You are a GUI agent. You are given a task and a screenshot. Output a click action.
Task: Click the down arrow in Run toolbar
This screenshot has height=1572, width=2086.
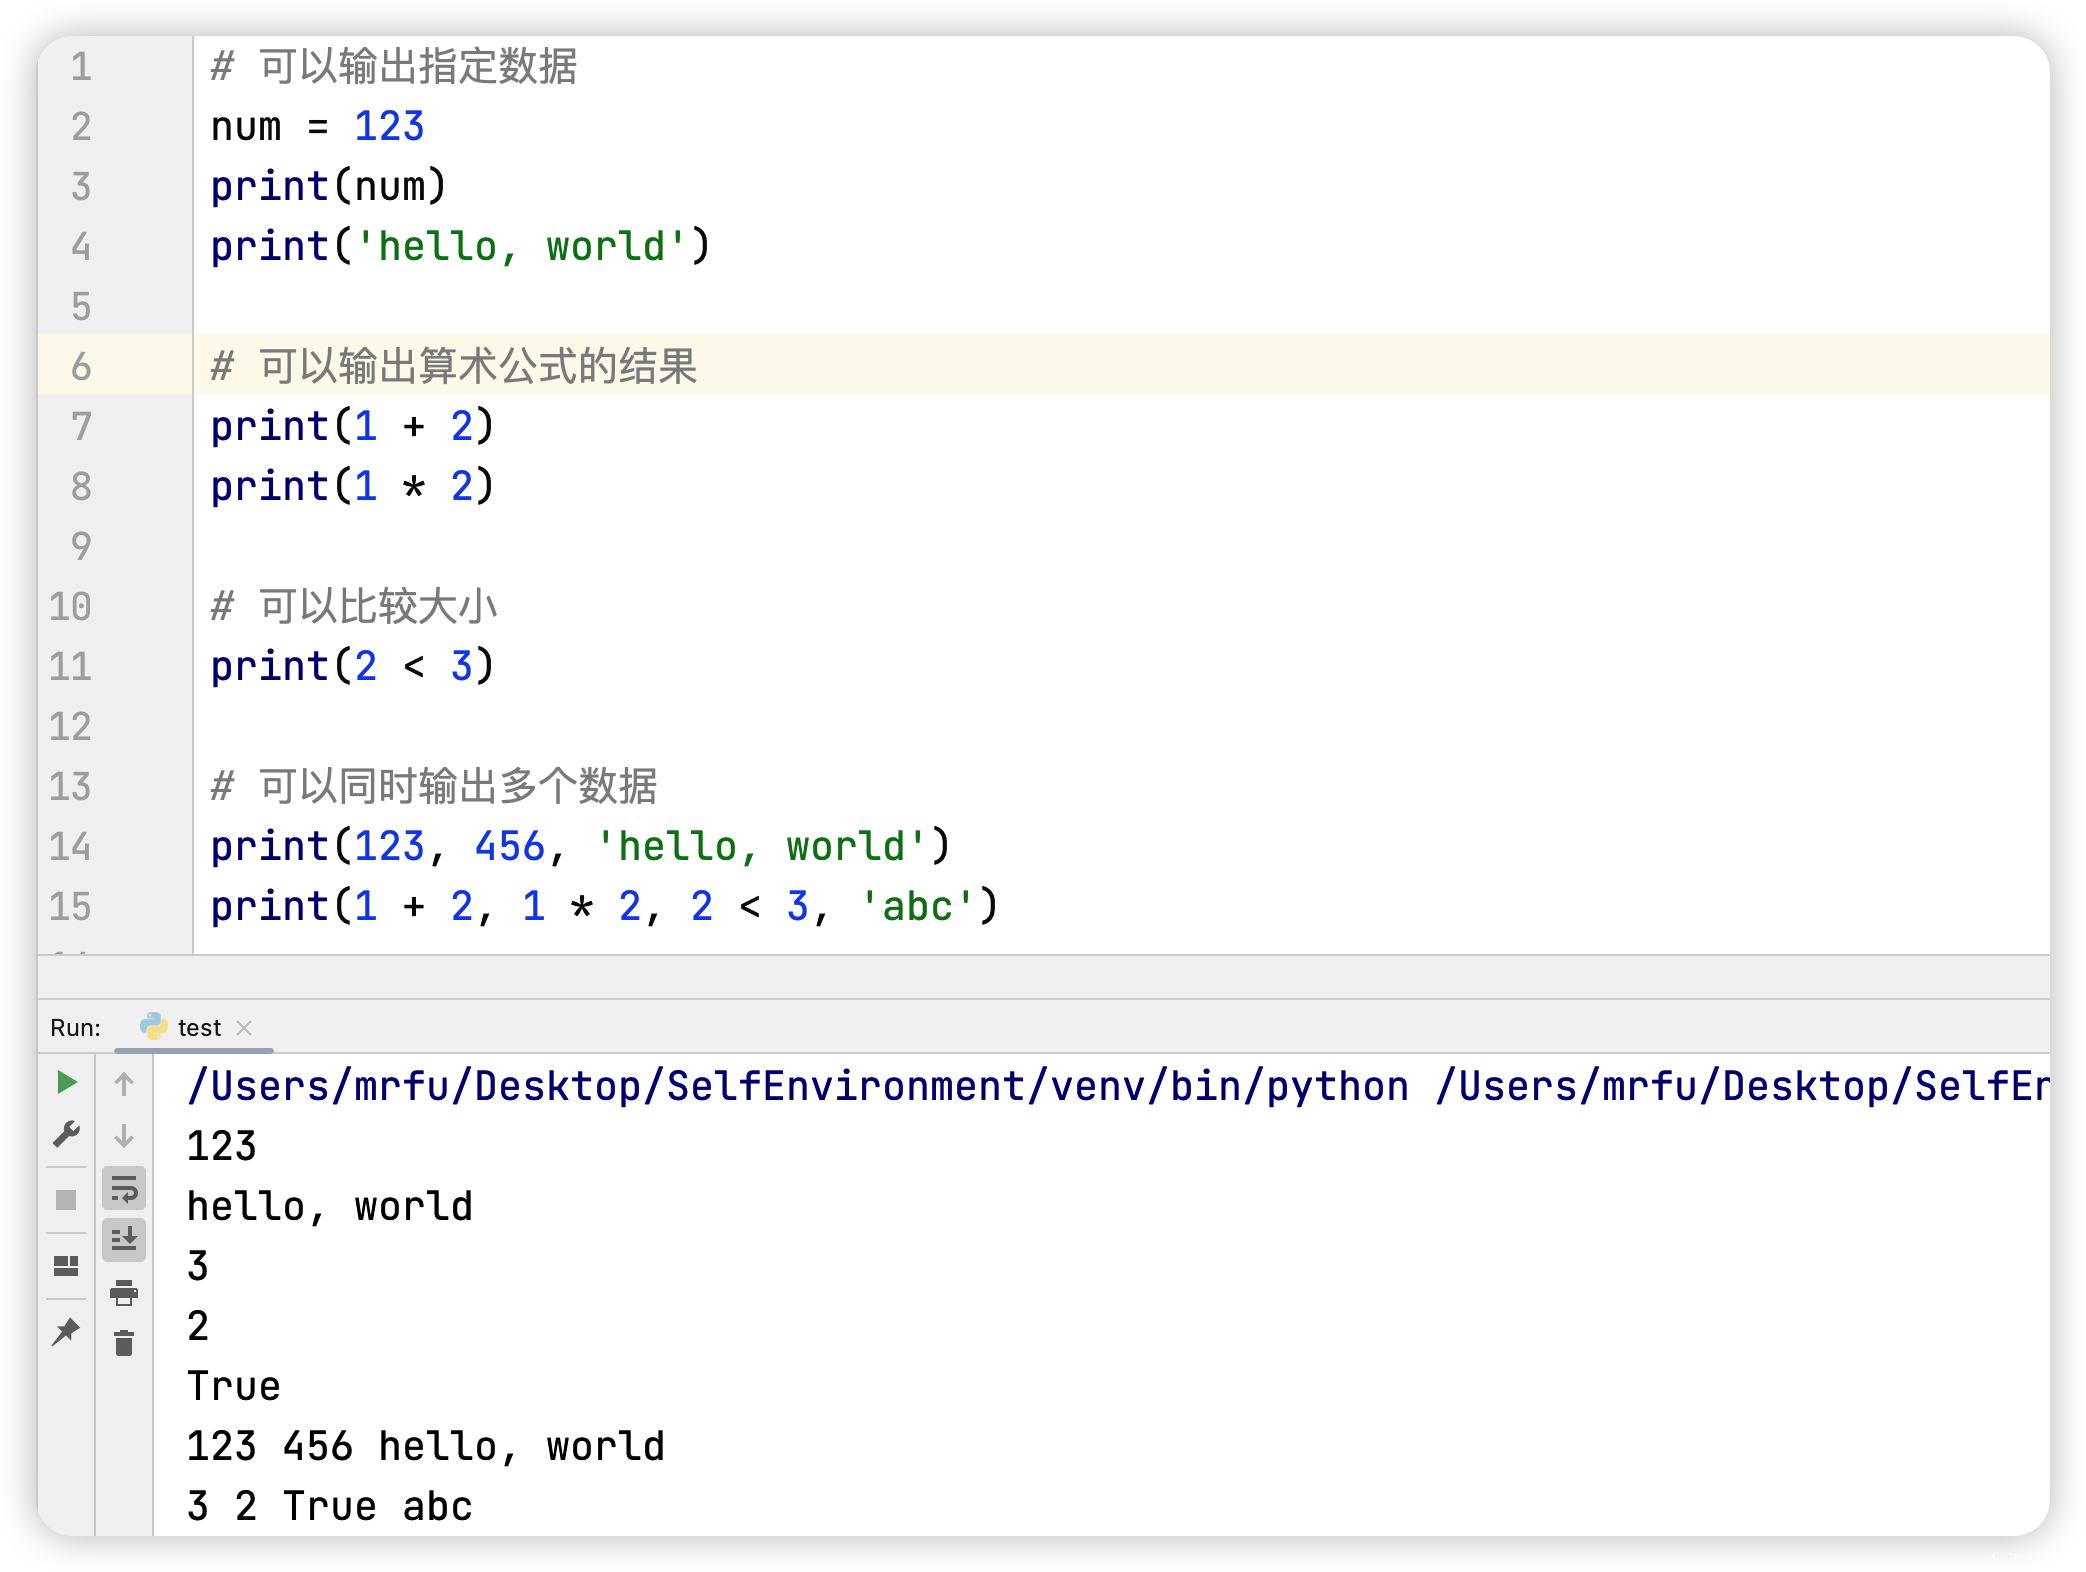click(124, 1136)
